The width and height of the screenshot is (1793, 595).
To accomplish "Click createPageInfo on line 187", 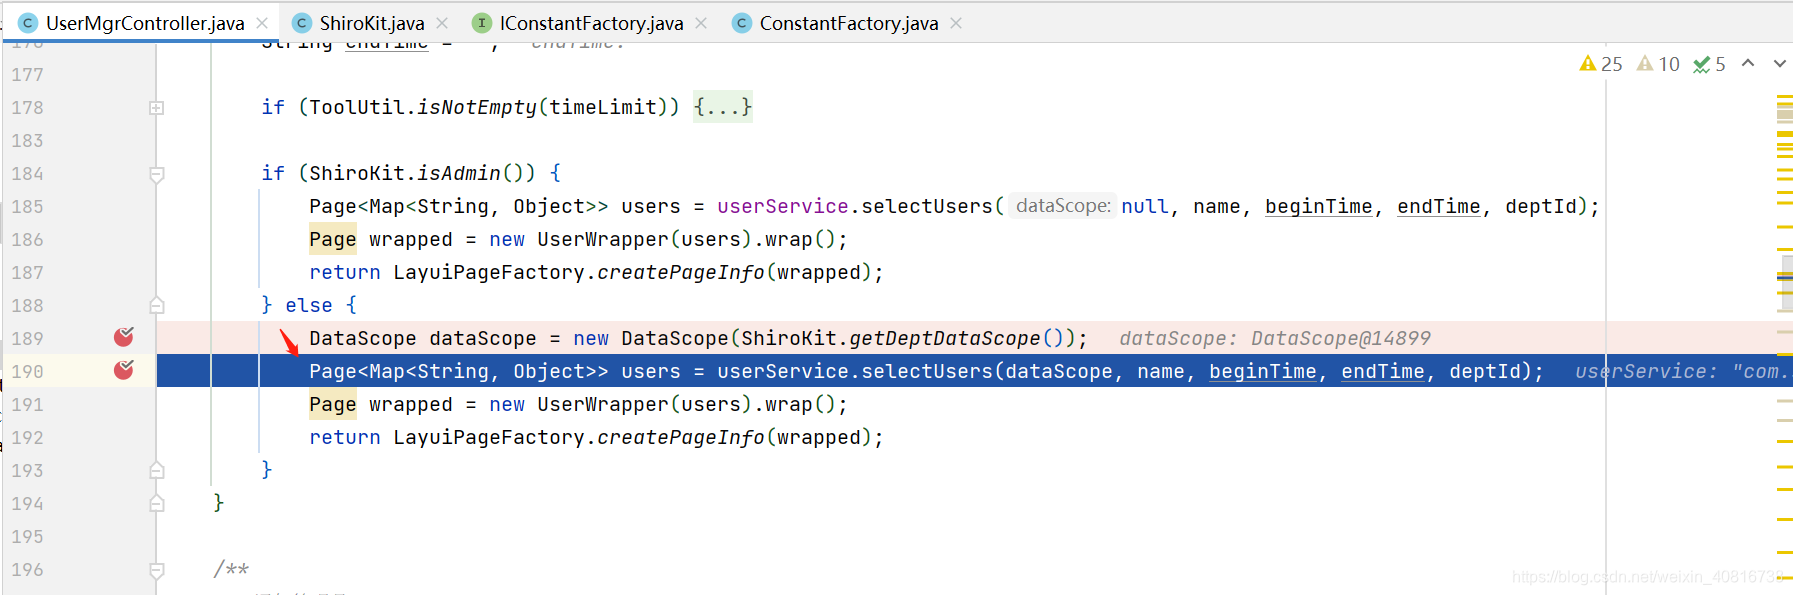I will 681,272.
